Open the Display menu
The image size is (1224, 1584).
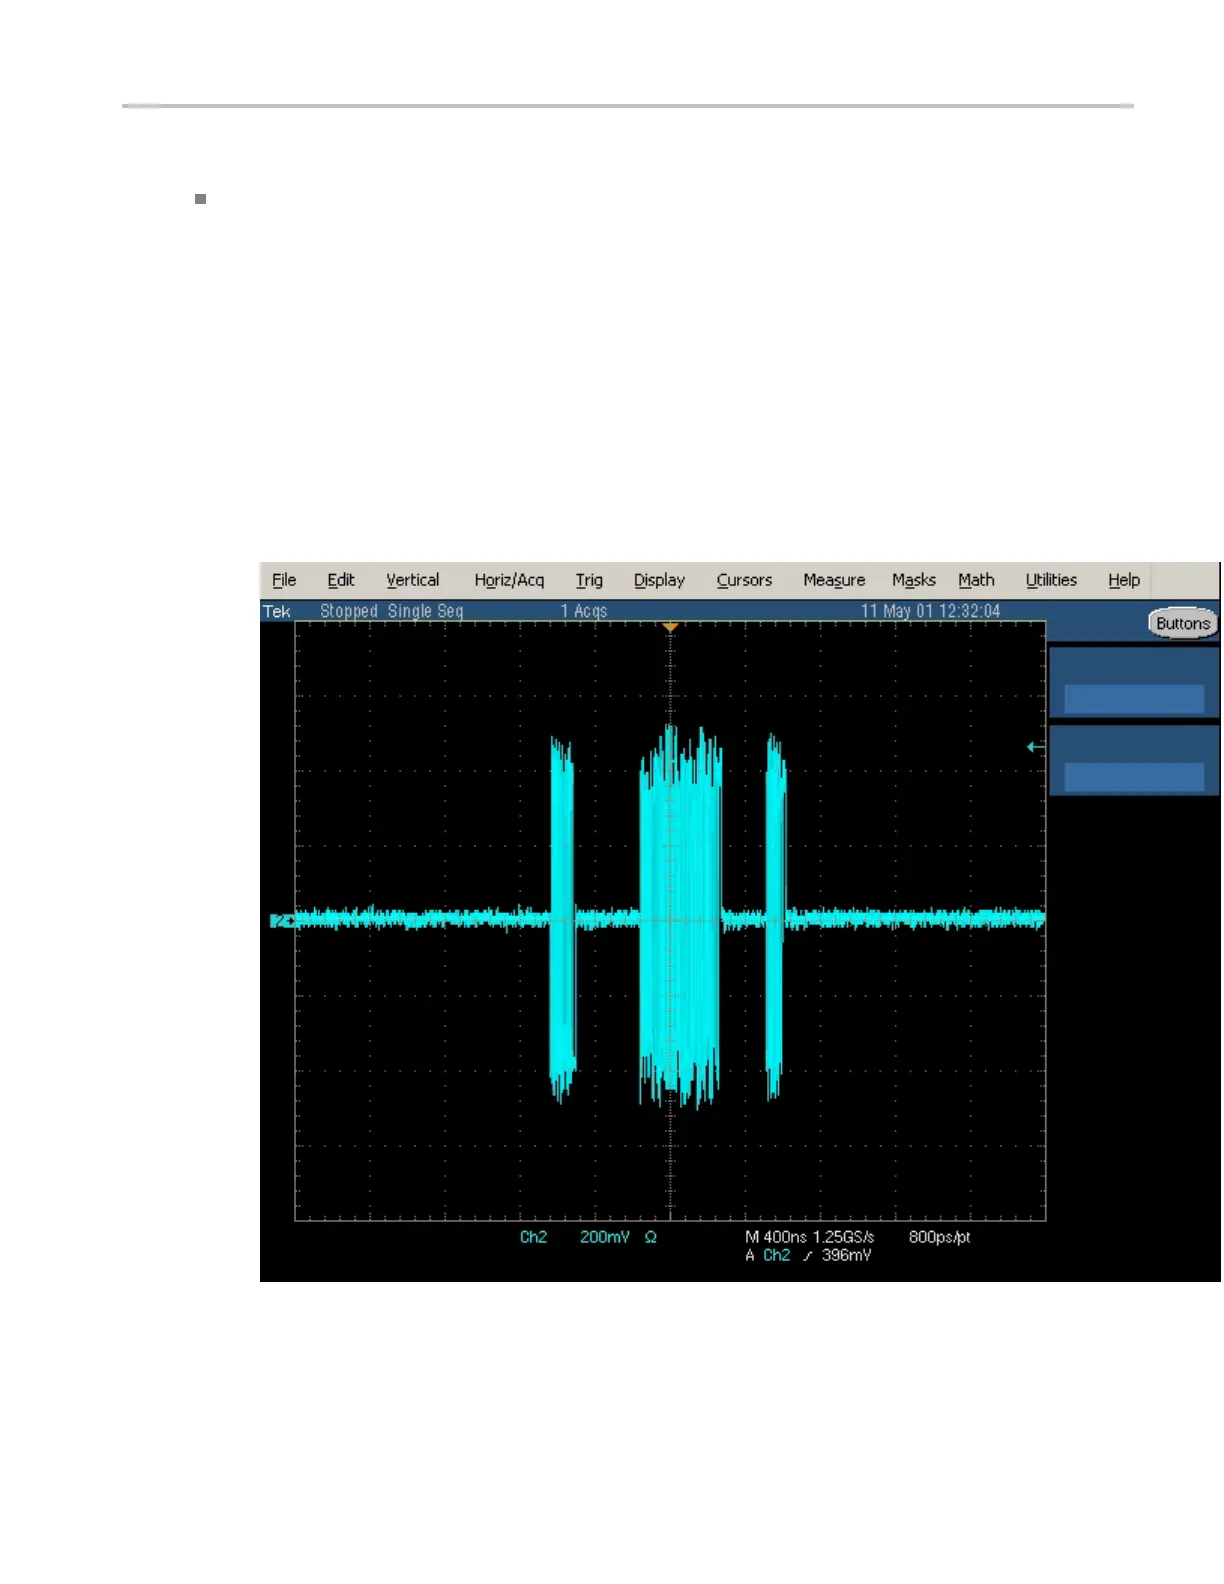coord(659,580)
